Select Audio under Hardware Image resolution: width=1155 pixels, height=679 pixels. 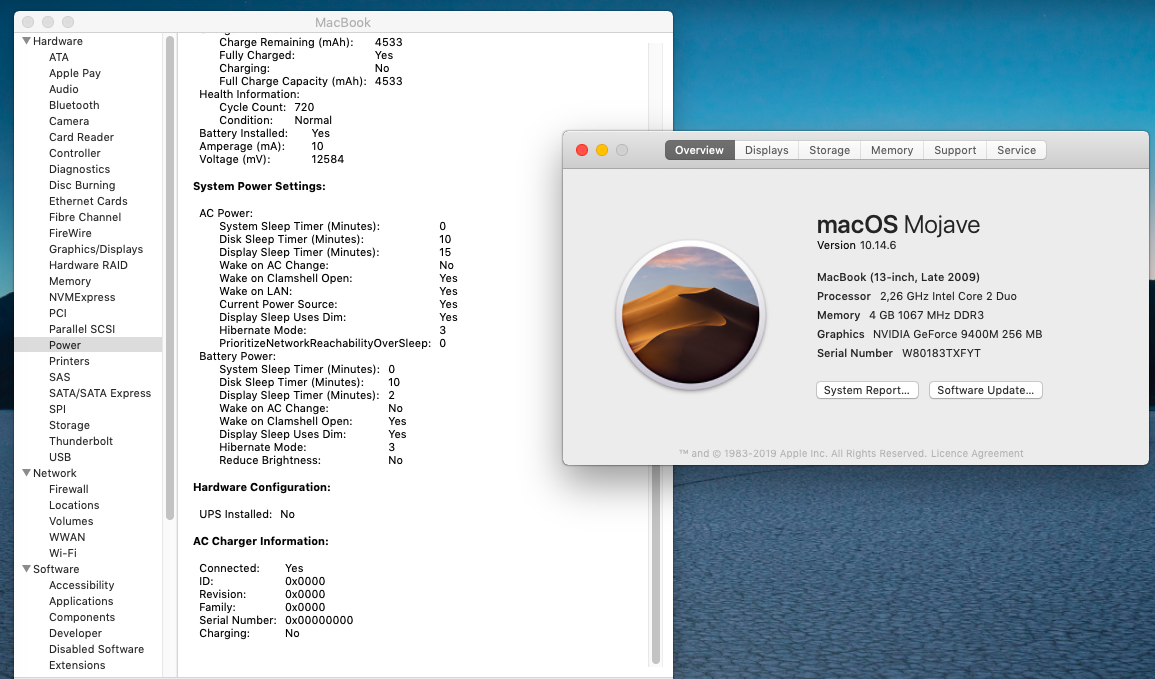(x=64, y=89)
